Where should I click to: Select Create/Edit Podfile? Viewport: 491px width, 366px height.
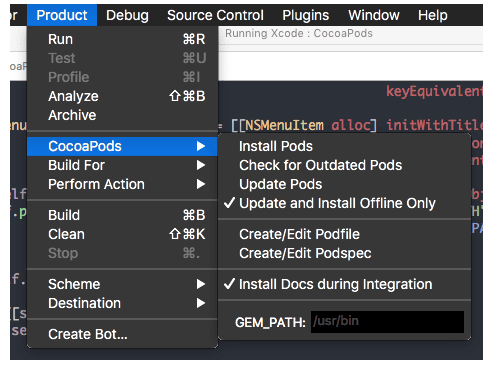pyautogui.click(x=344, y=234)
